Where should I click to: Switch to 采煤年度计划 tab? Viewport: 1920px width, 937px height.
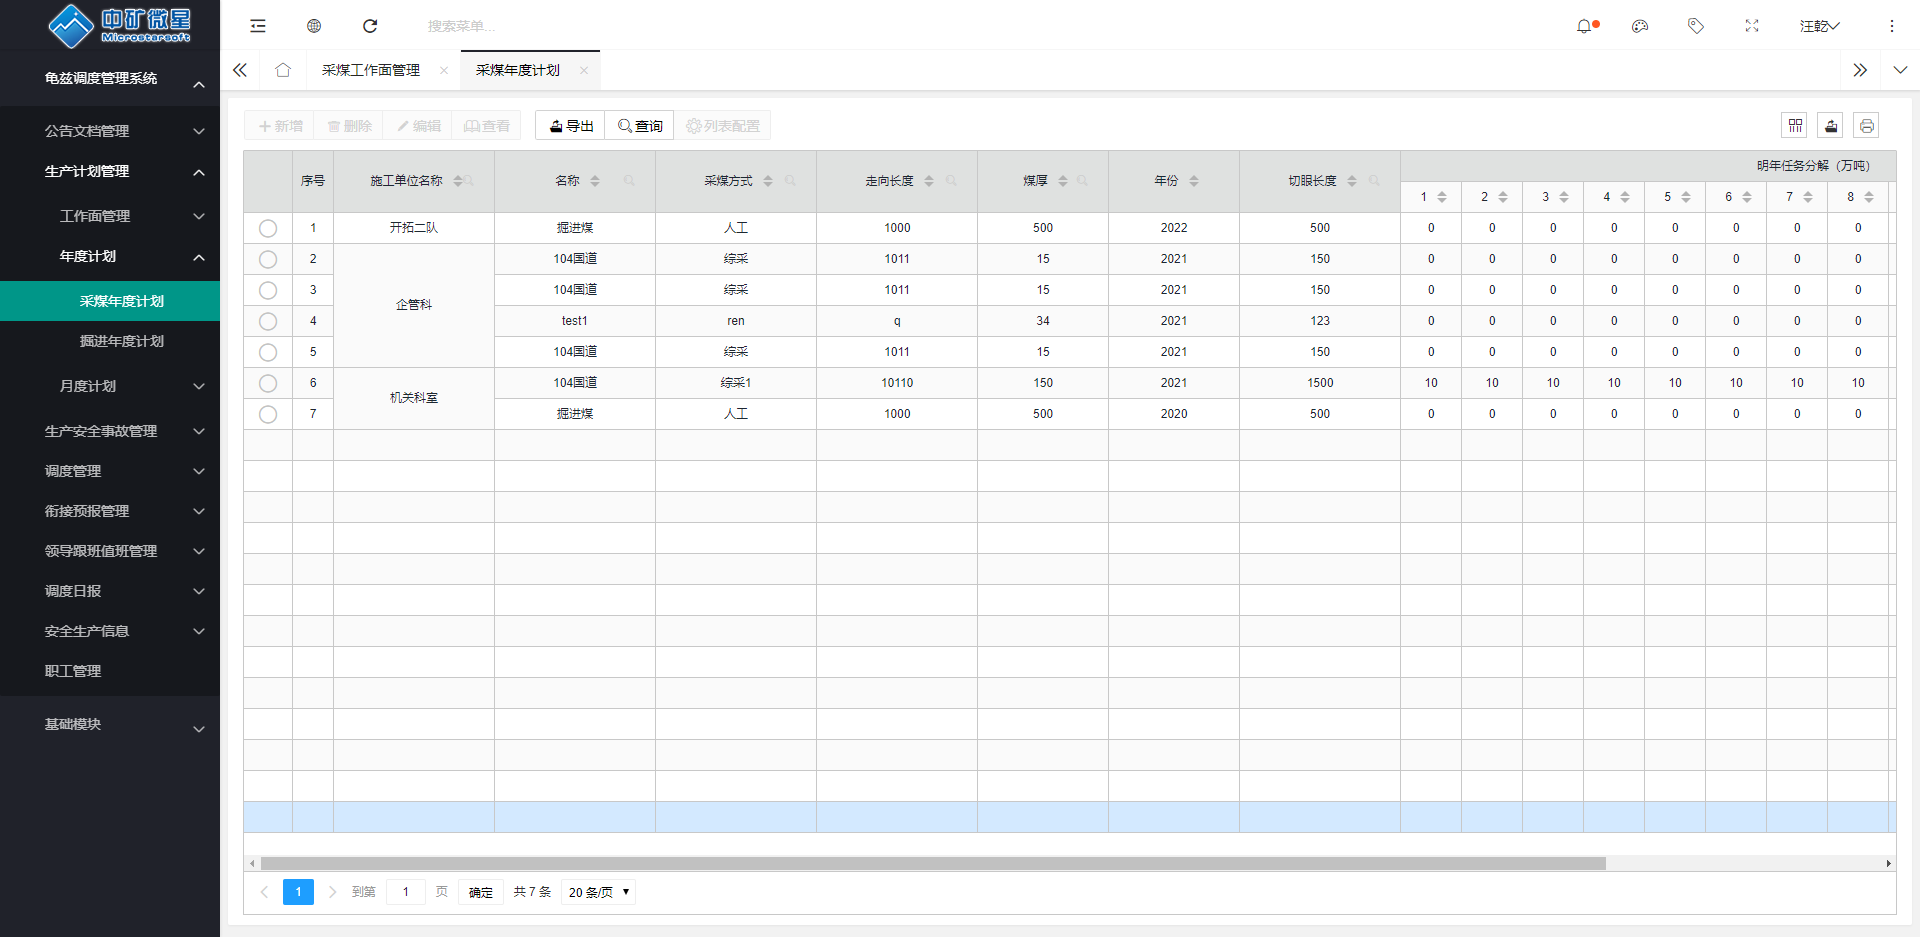[x=518, y=70]
